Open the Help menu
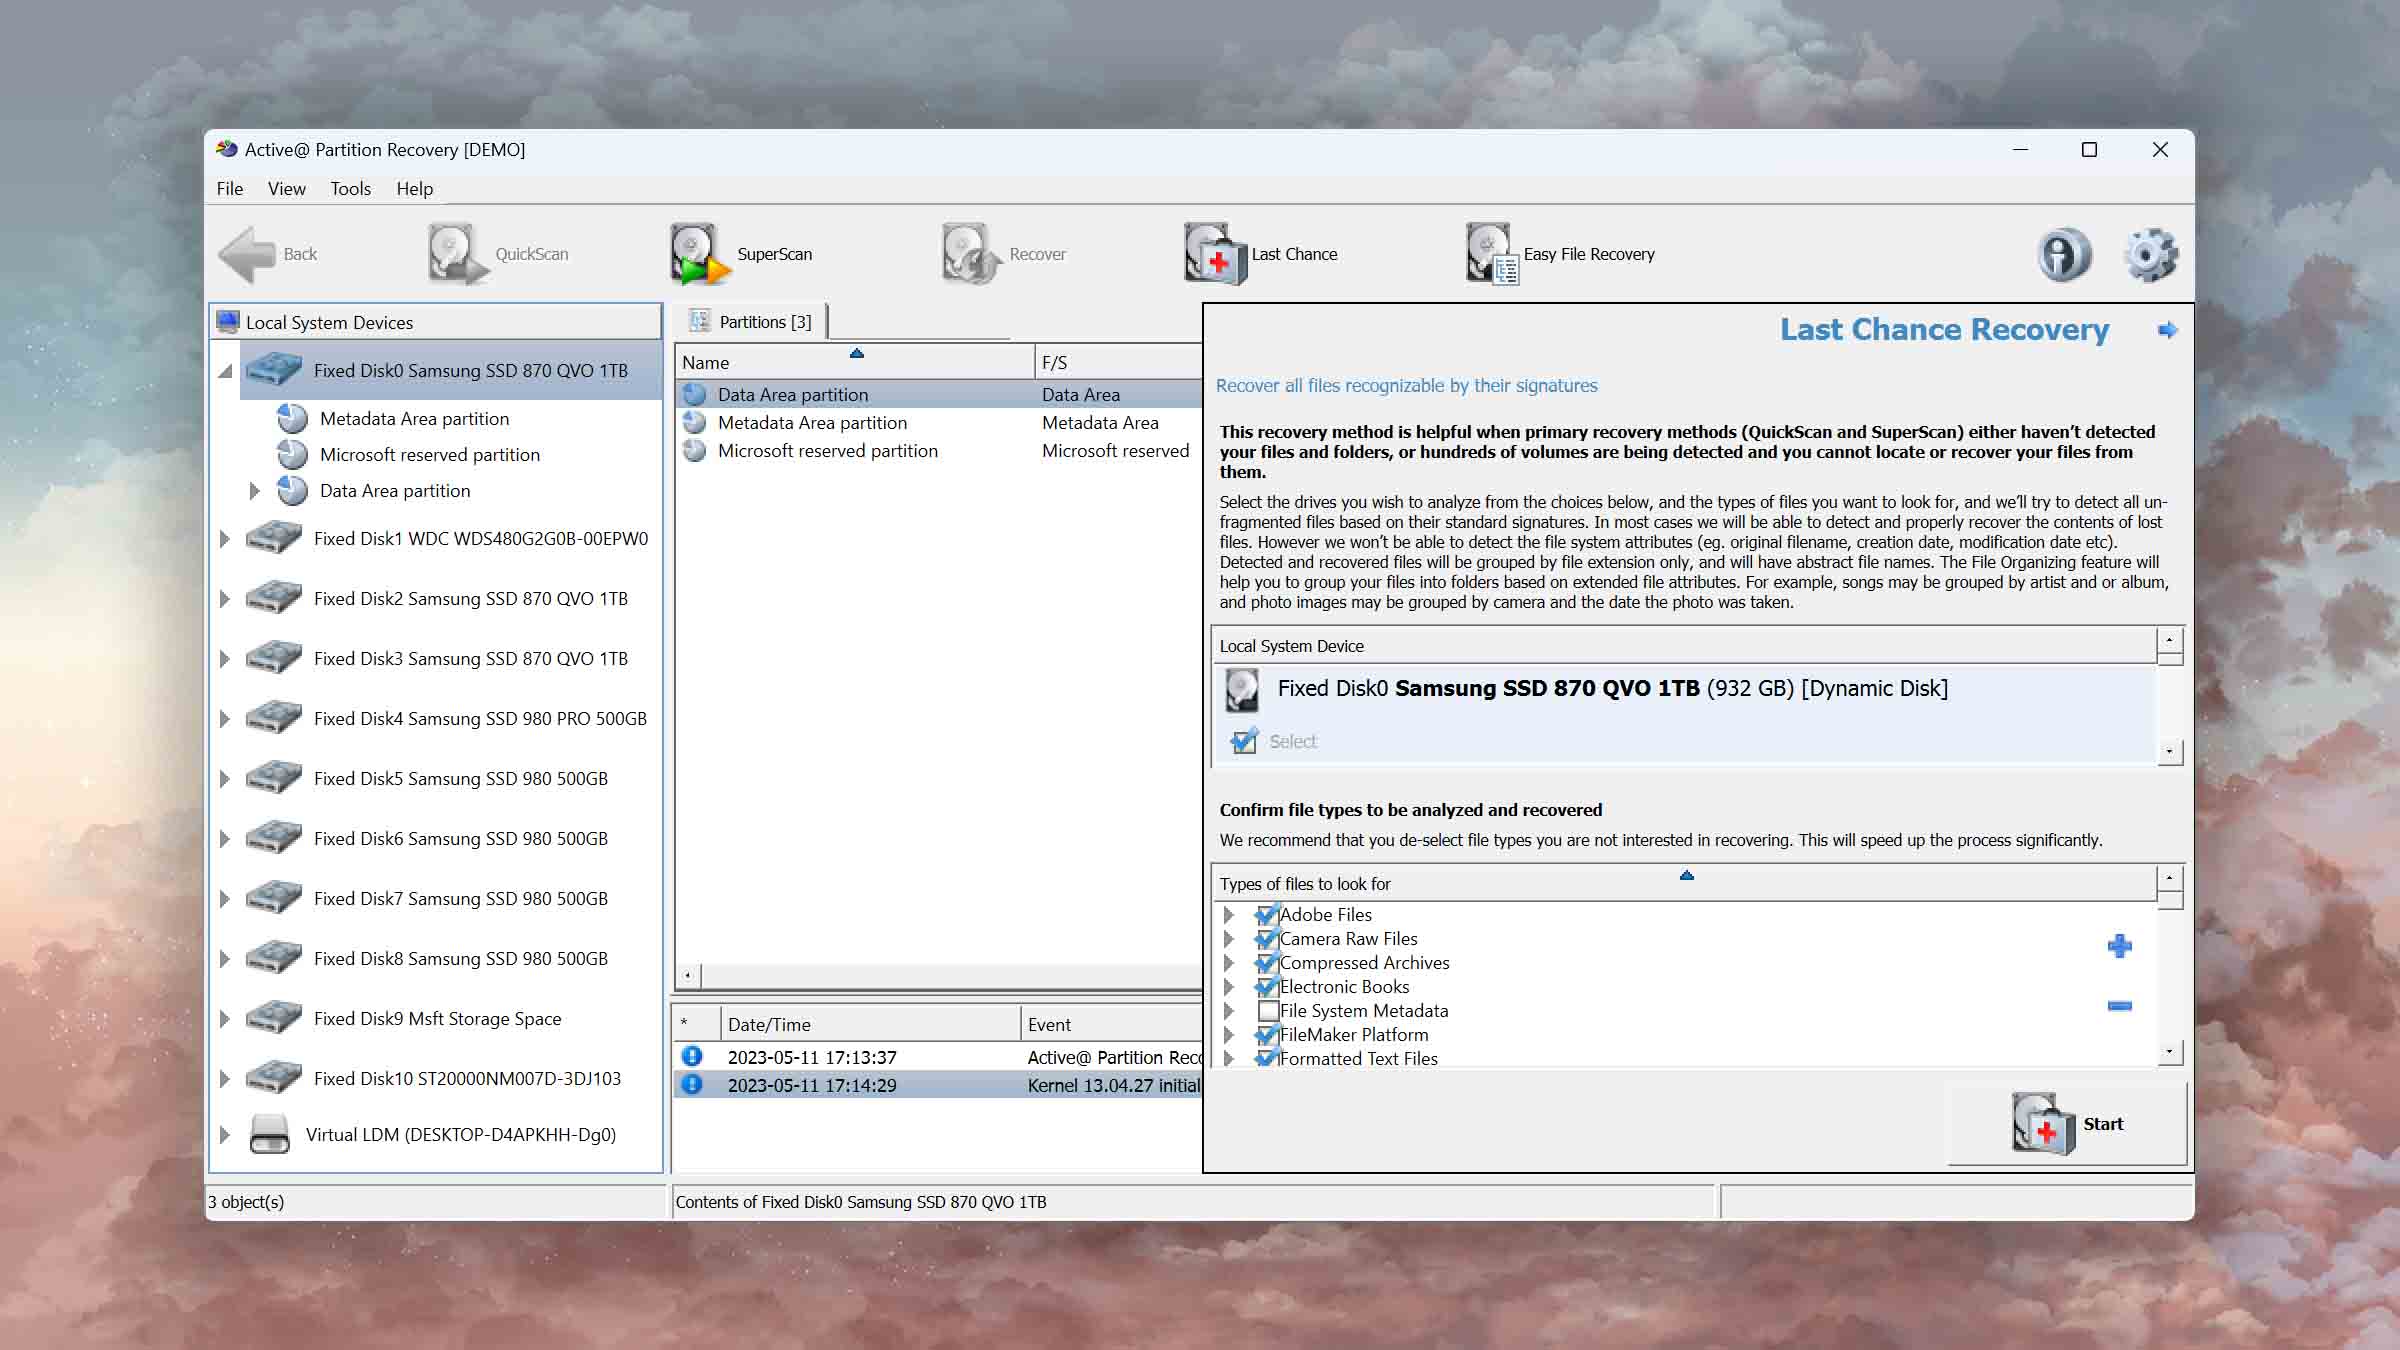Image resolution: width=2400 pixels, height=1350 pixels. point(414,188)
